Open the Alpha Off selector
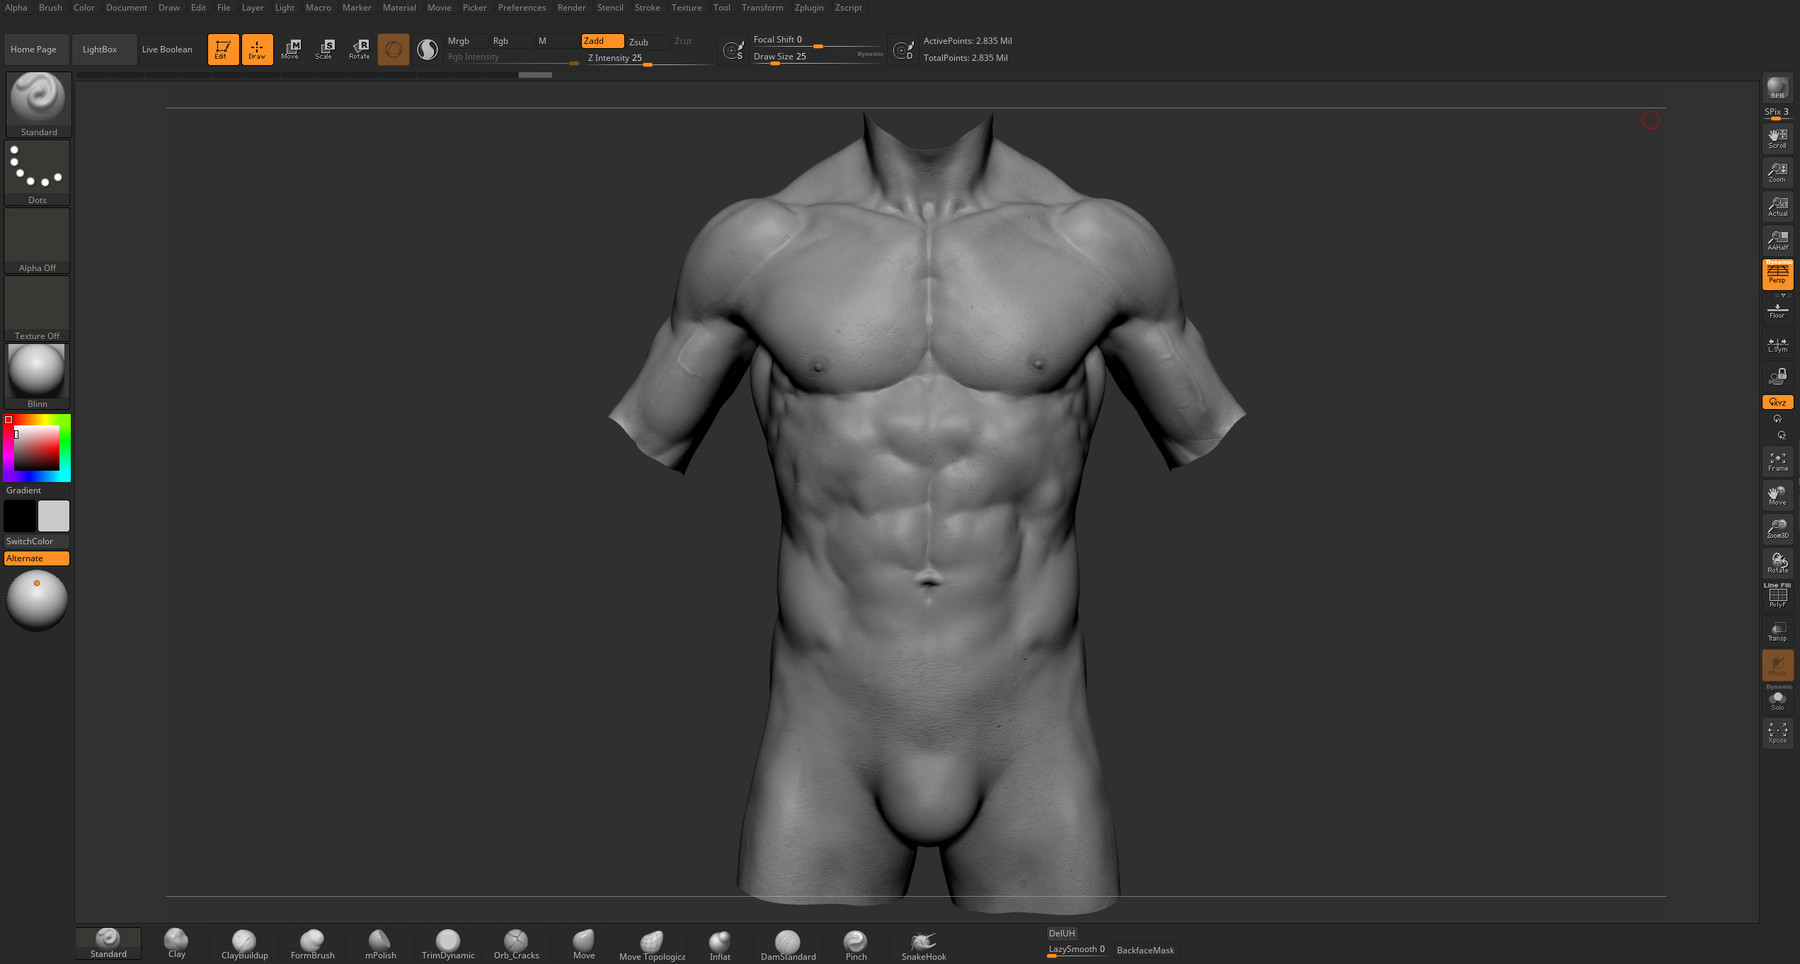Image resolution: width=1800 pixels, height=964 pixels. tap(38, 240)
